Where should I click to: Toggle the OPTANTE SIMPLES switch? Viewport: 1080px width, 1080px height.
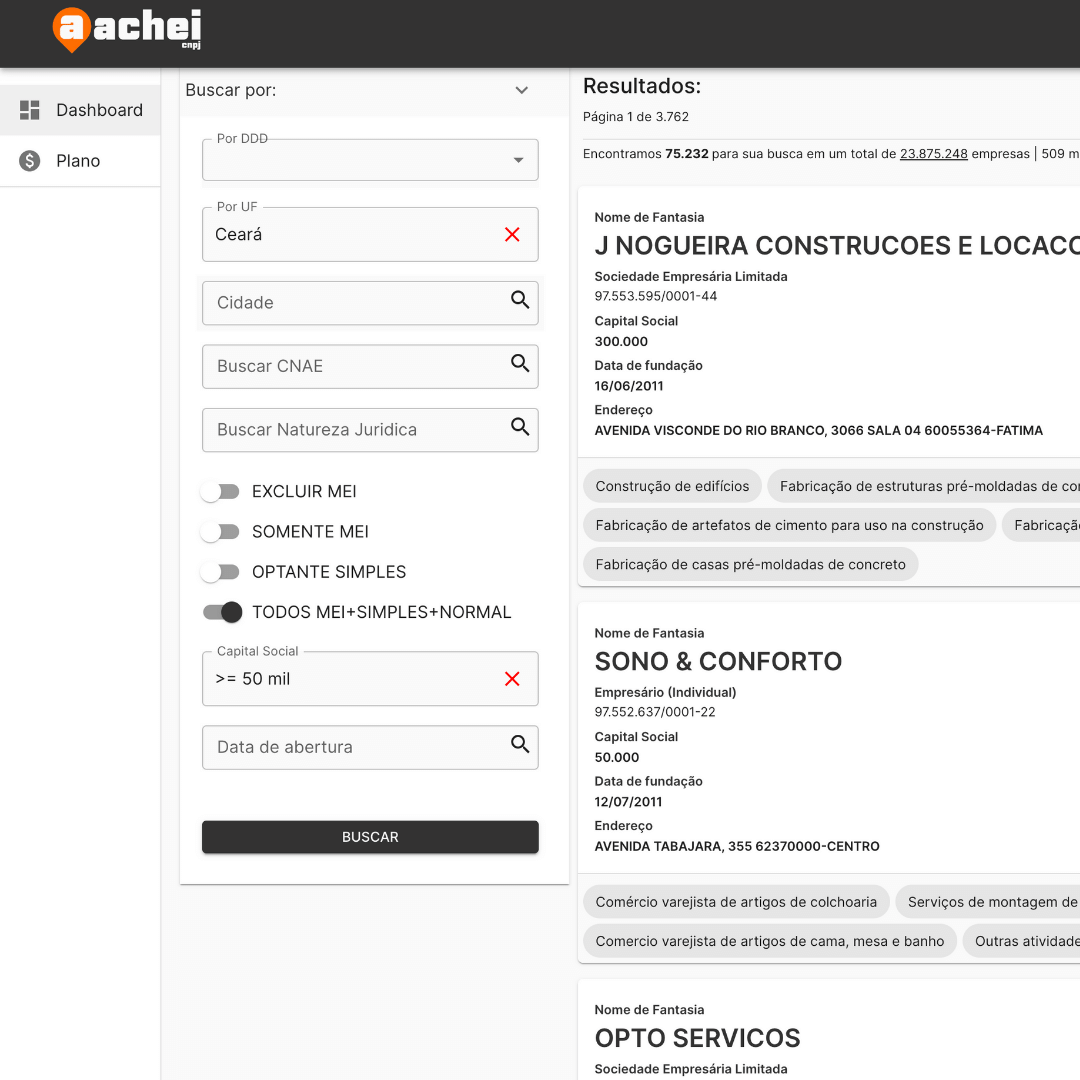click(220, 572)
